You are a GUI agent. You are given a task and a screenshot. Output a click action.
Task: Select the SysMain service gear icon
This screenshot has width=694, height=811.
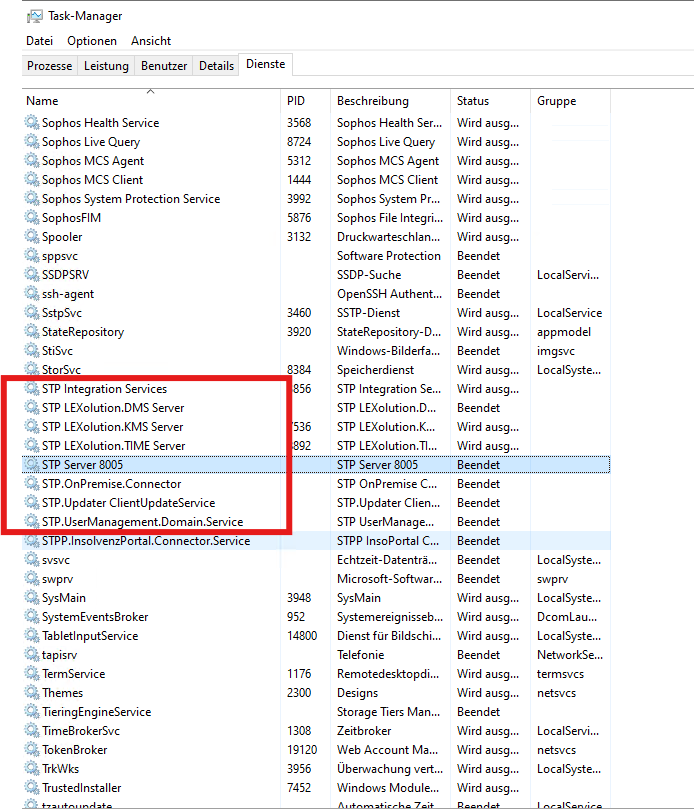coord(32,597)
